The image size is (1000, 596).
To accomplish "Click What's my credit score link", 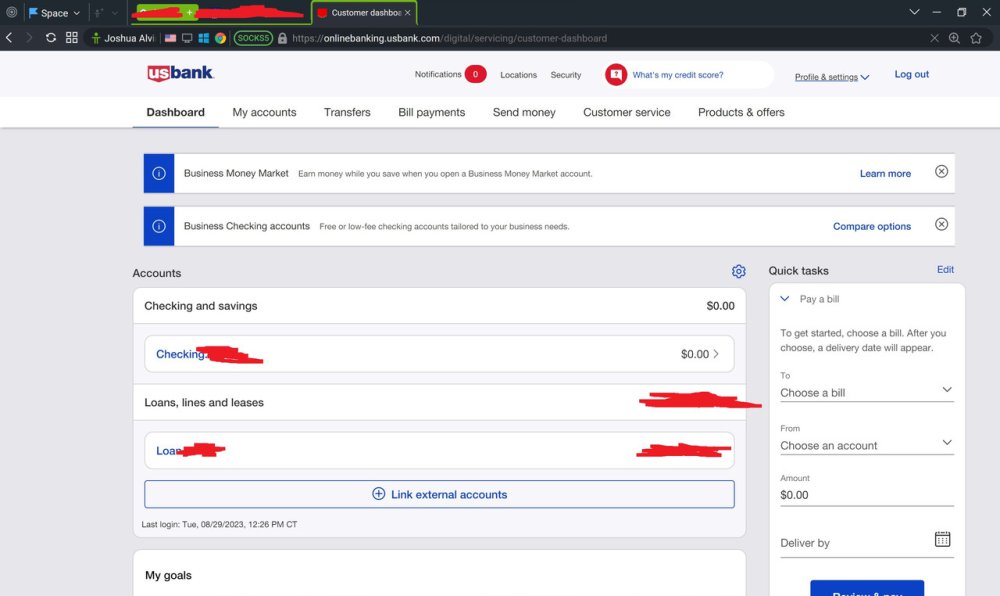I will click(678, 75).
